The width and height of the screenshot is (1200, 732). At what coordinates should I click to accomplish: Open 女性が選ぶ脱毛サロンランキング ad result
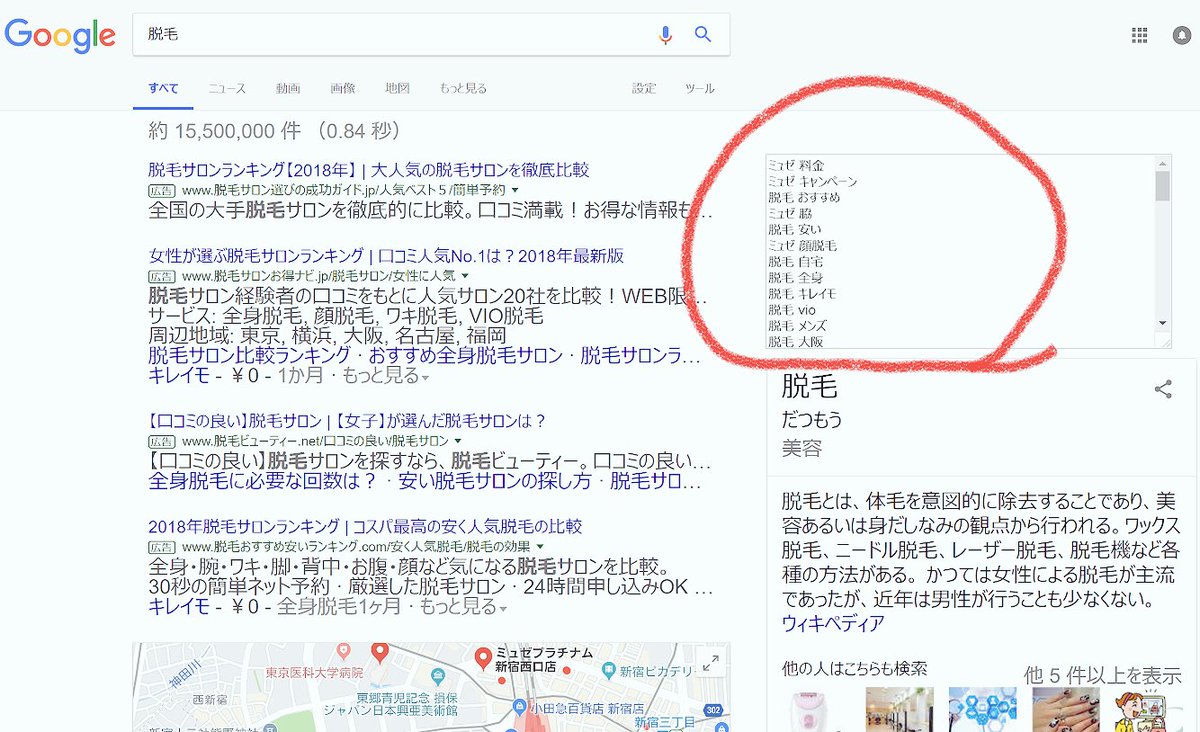click(386, 254)
